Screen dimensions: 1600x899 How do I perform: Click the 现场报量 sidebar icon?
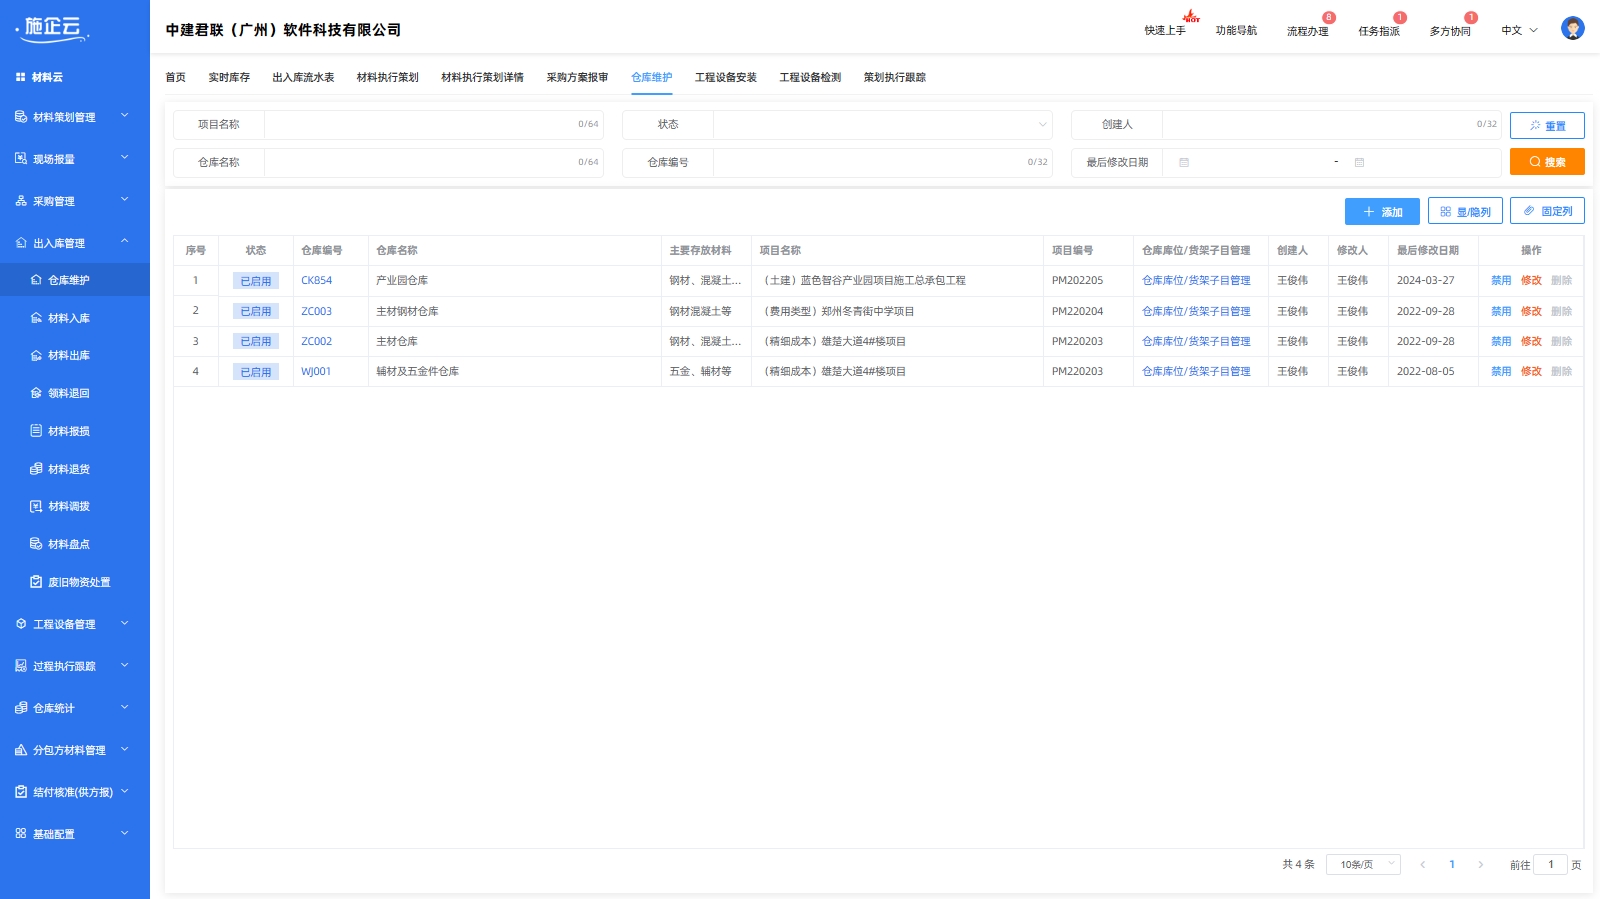click(x=21, y=159)
